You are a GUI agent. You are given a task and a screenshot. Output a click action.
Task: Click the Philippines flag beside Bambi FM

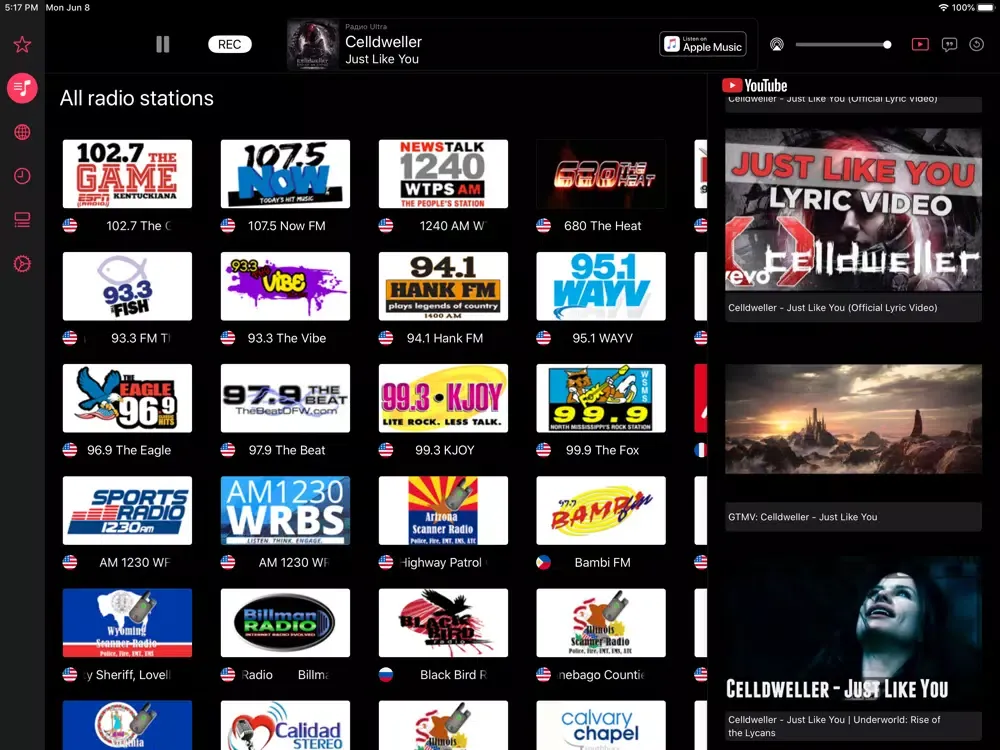pos(543,562)
